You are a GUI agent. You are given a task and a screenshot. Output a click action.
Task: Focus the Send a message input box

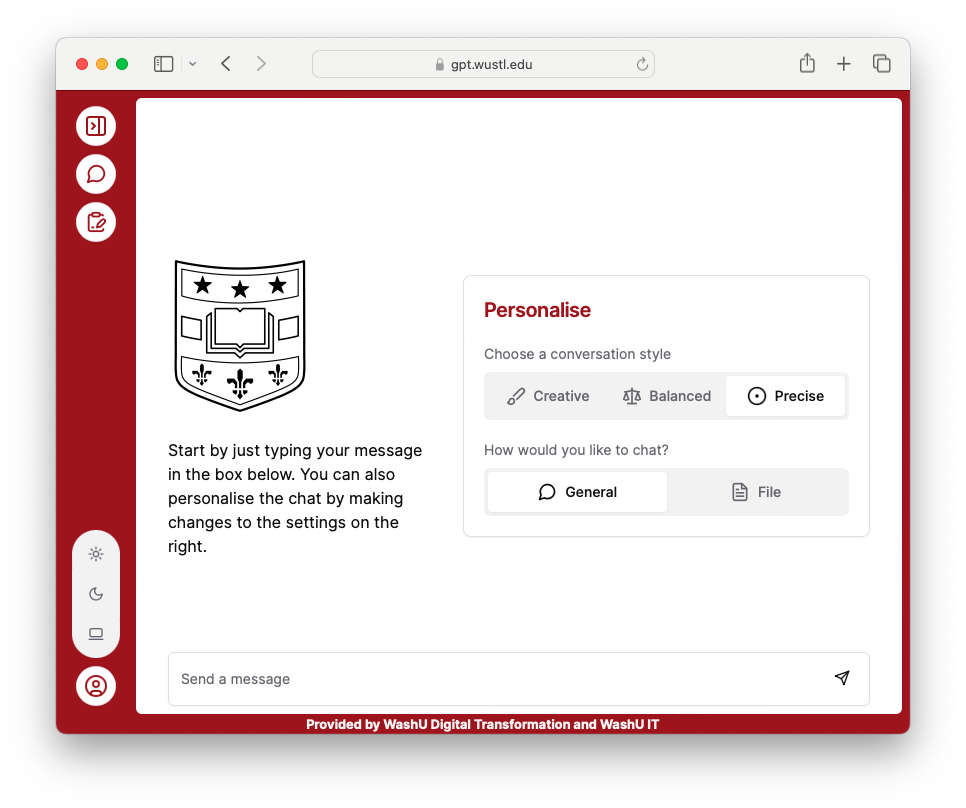[519, 679]
